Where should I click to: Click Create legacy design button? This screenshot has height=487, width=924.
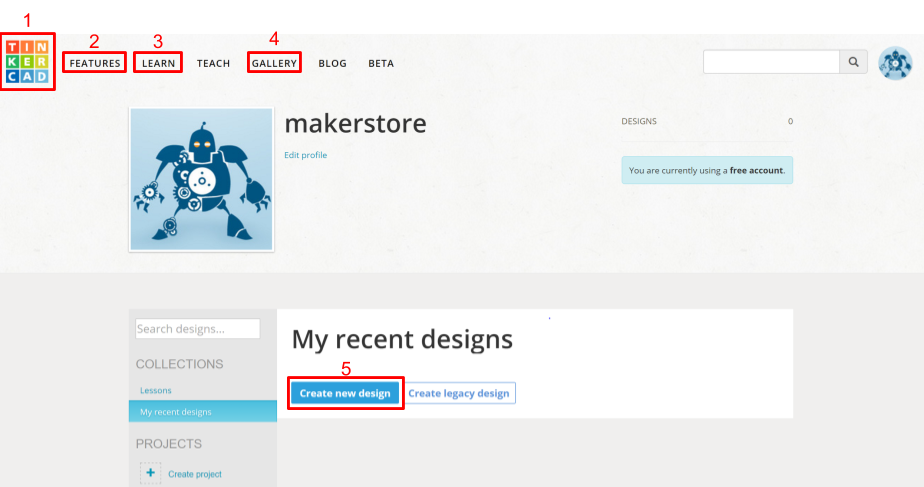click(459, 393)
